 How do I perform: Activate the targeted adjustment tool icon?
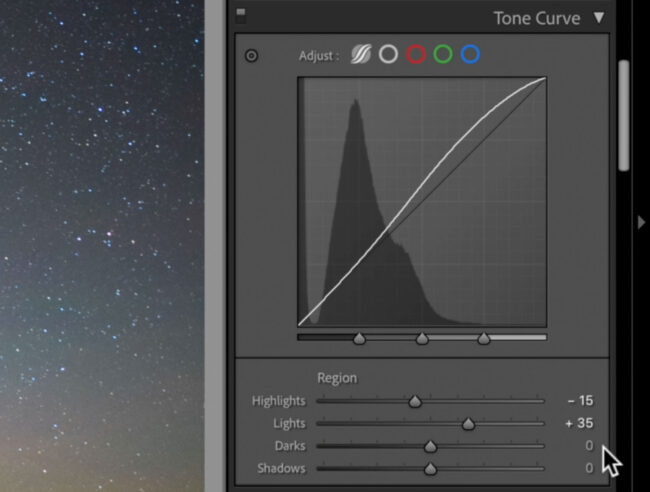251,56
